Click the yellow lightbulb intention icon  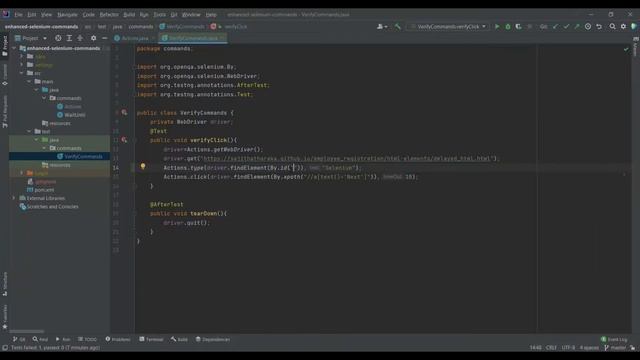143,167
